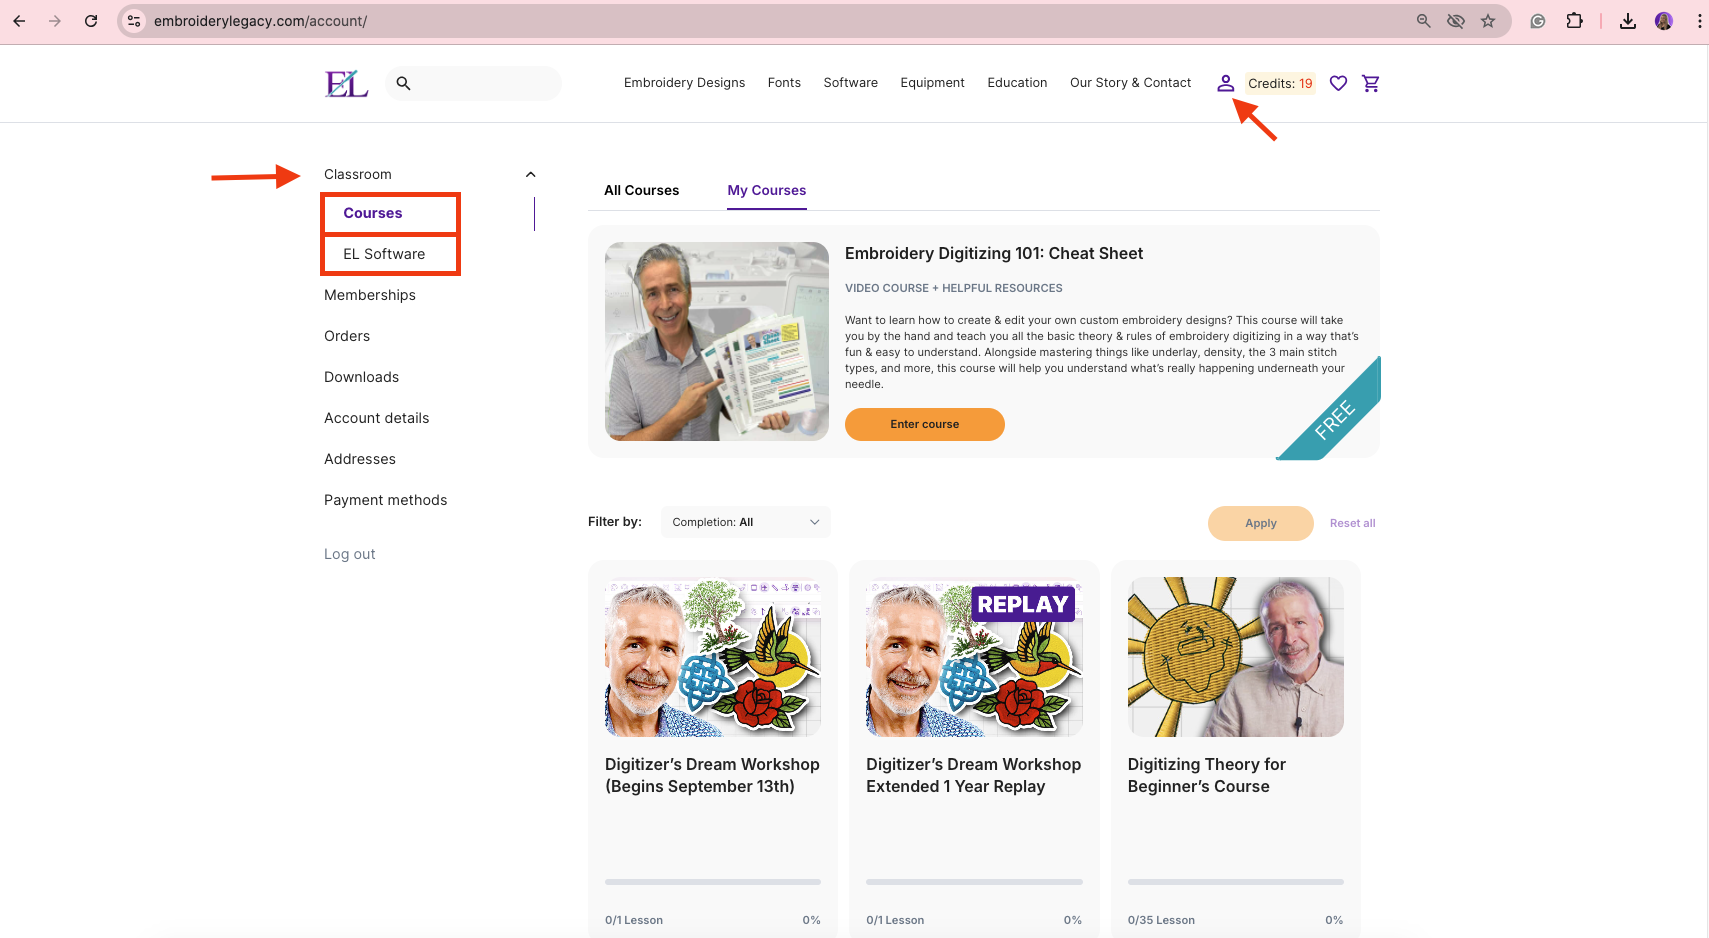
Task: Click the Digitizing Theory course progress bar
Action: tap(1236, 882)
